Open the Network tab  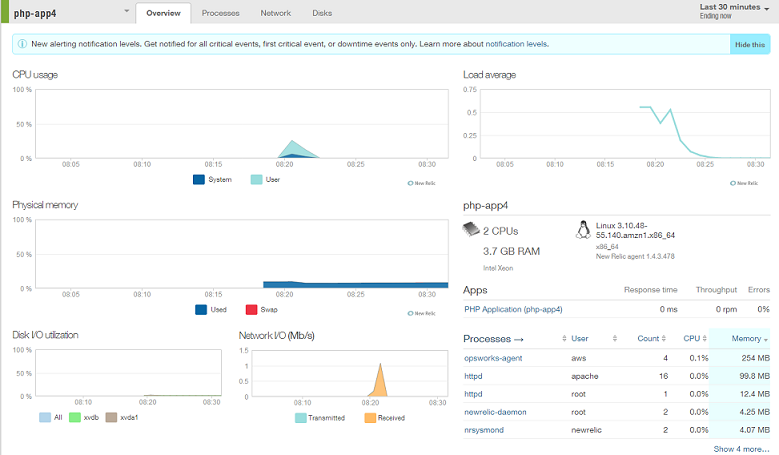pyautogui.click(x=276, y=13)
